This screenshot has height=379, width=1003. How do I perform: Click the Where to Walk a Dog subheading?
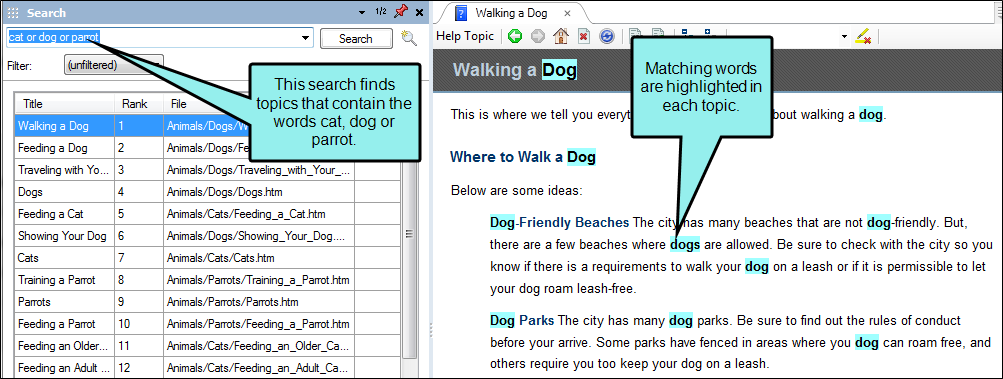click(x=523, y=156)
